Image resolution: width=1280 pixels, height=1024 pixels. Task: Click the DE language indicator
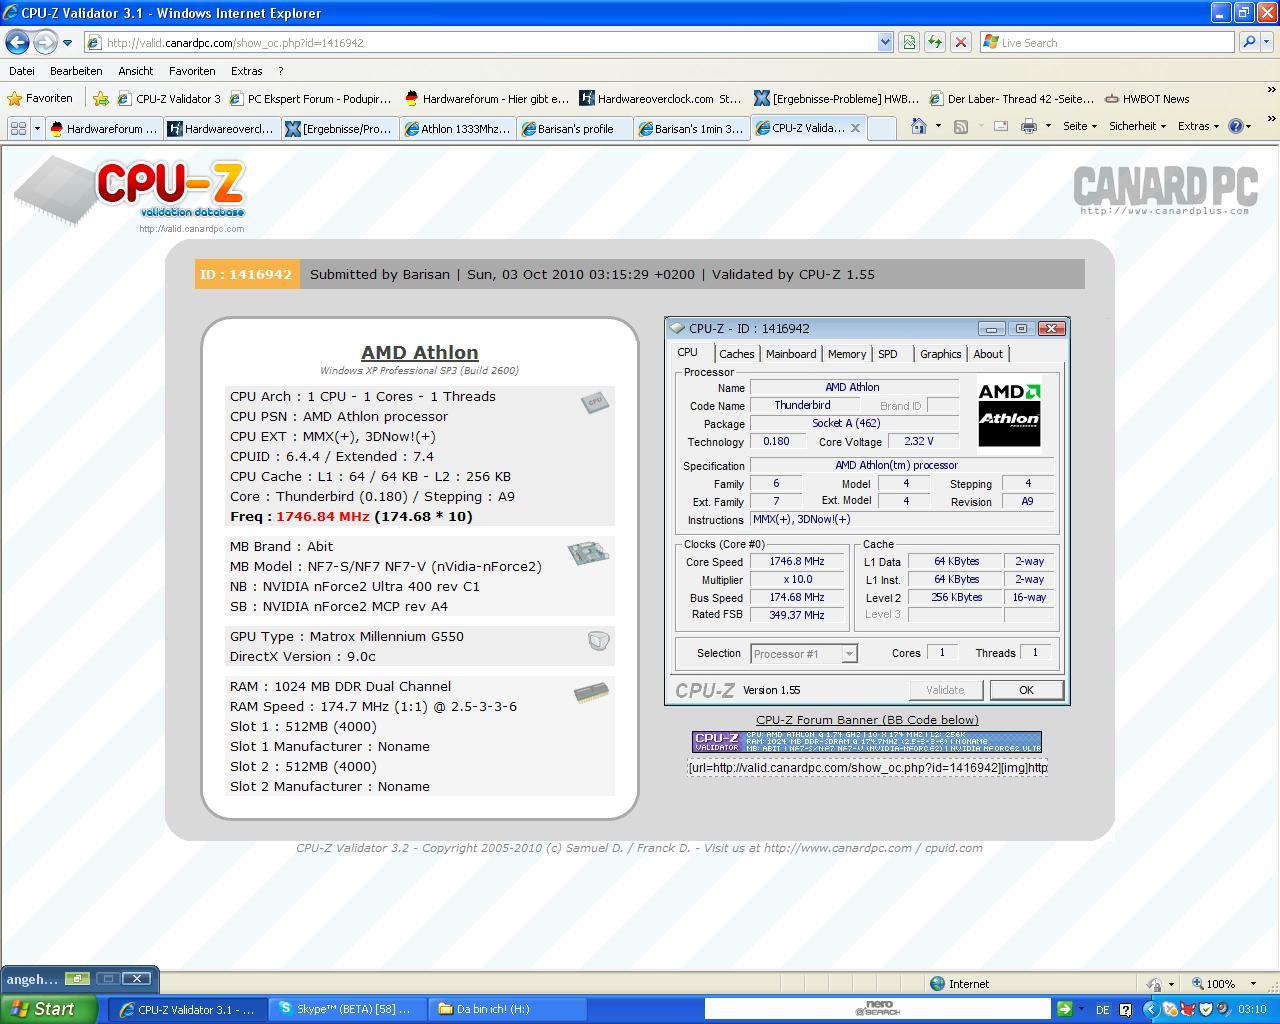(1102, 1010)
